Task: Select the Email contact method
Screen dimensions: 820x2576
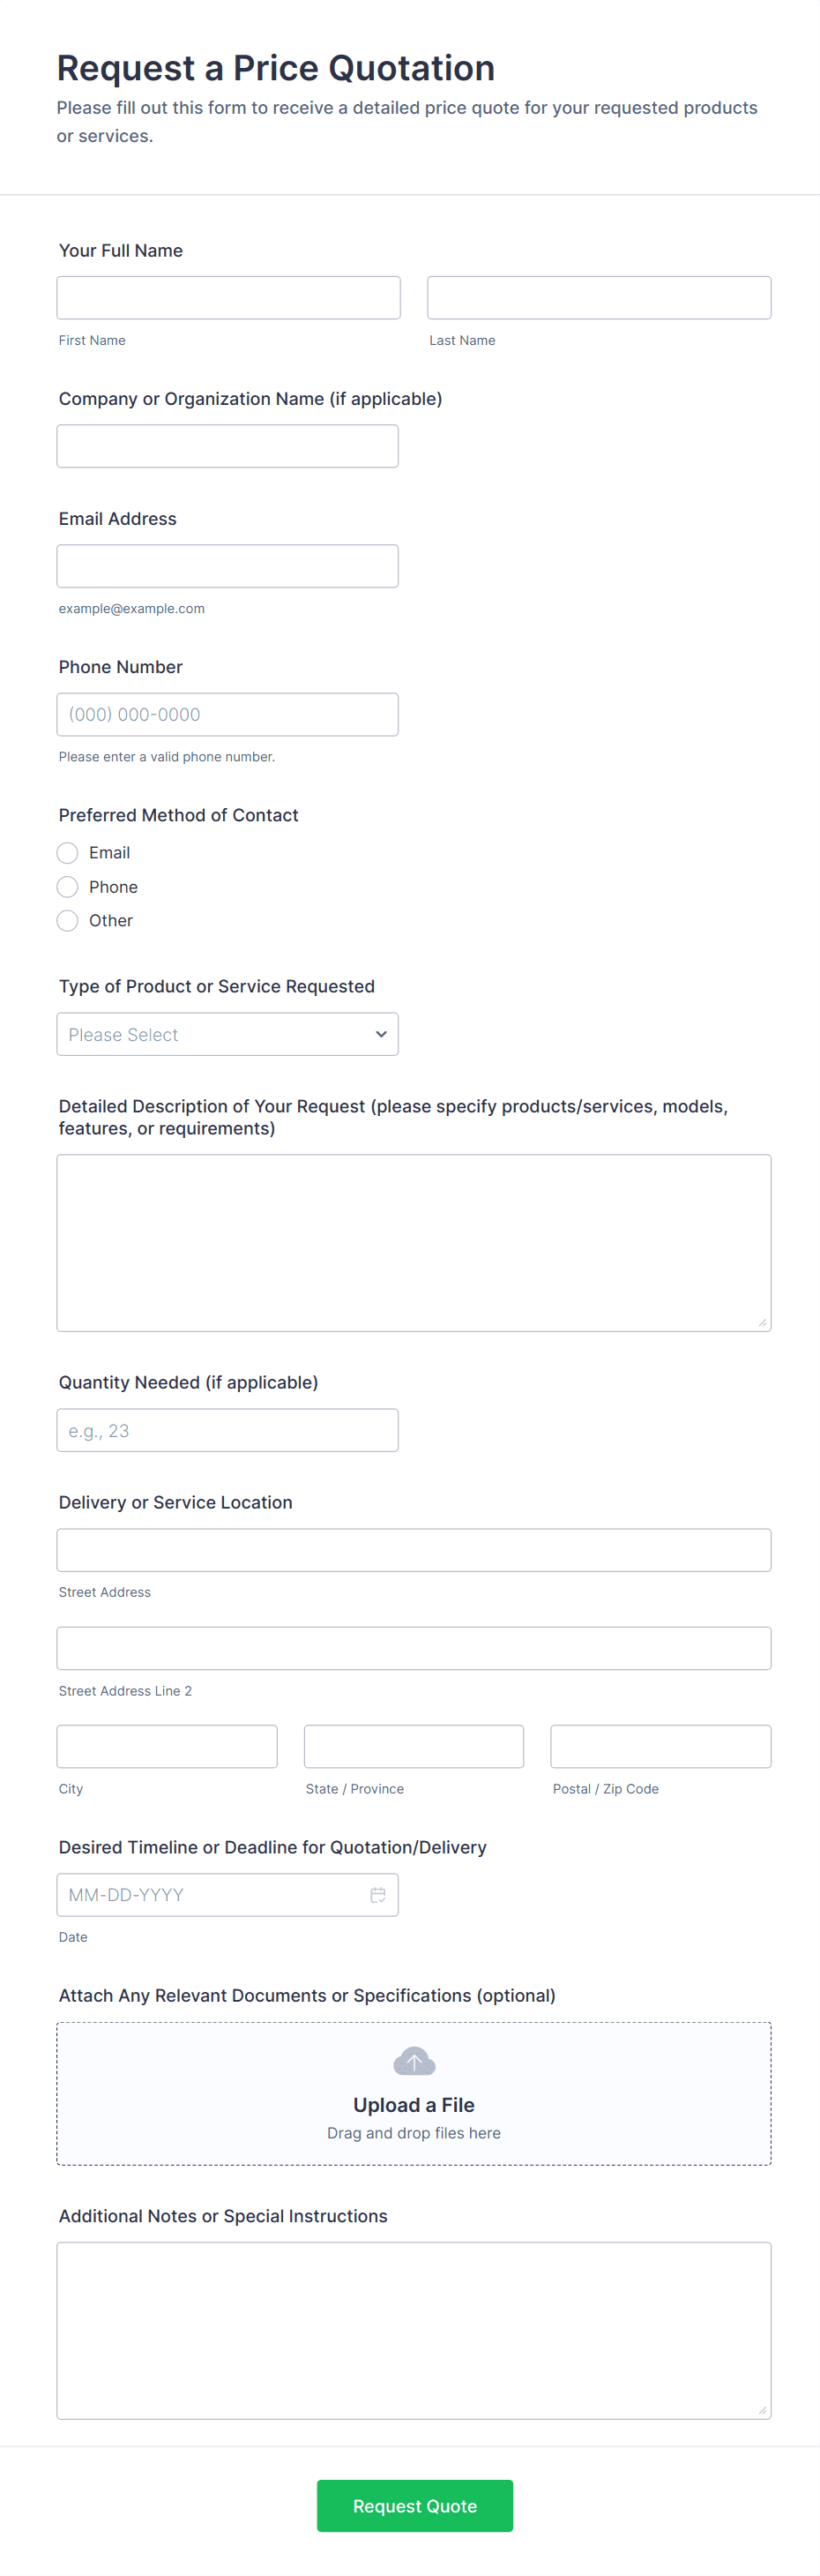Action: 68,853
